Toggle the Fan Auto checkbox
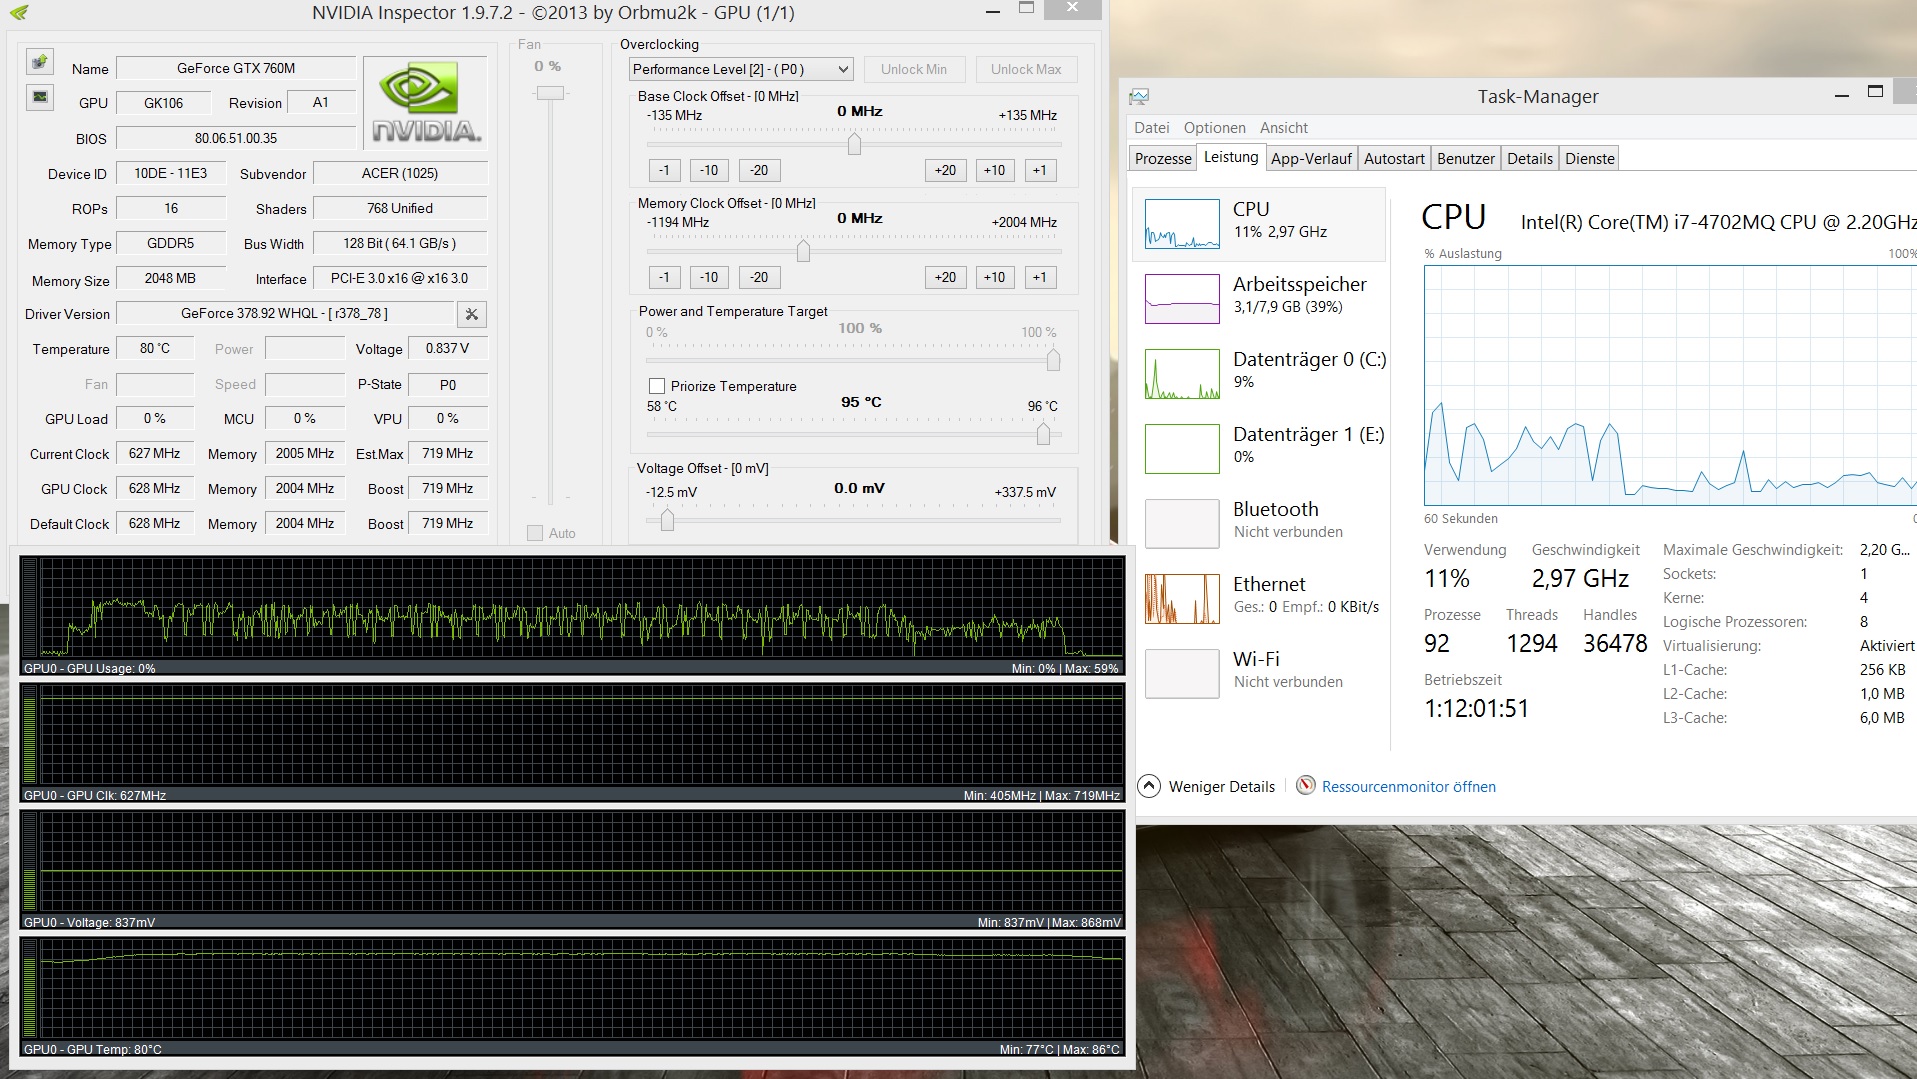 (535, 533)
